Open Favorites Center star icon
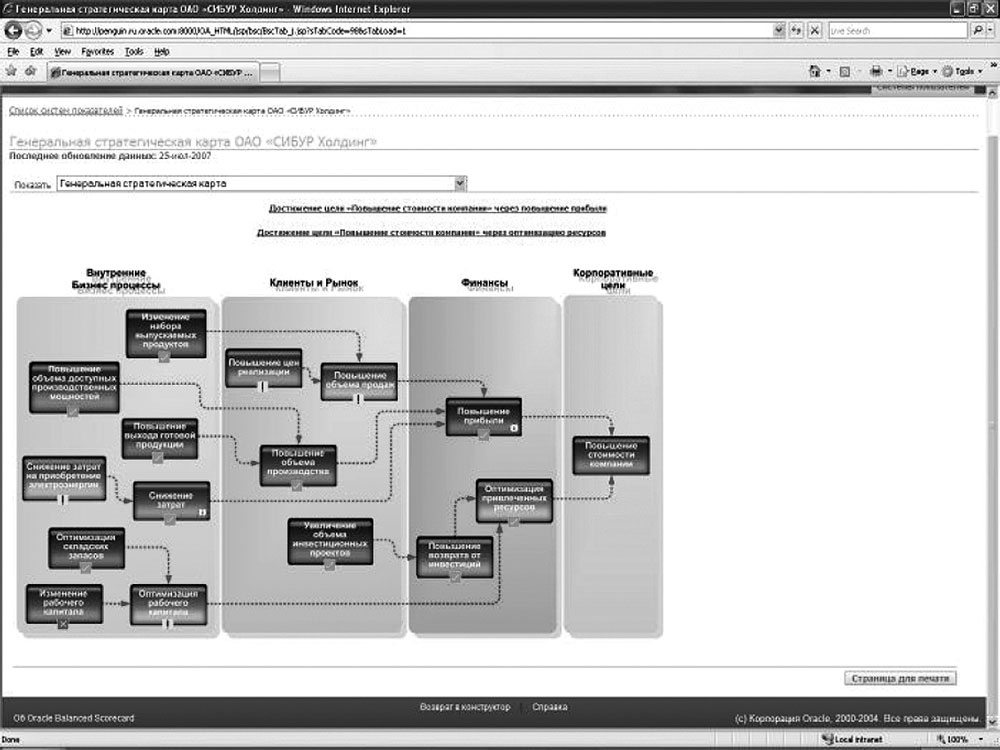 11,71
